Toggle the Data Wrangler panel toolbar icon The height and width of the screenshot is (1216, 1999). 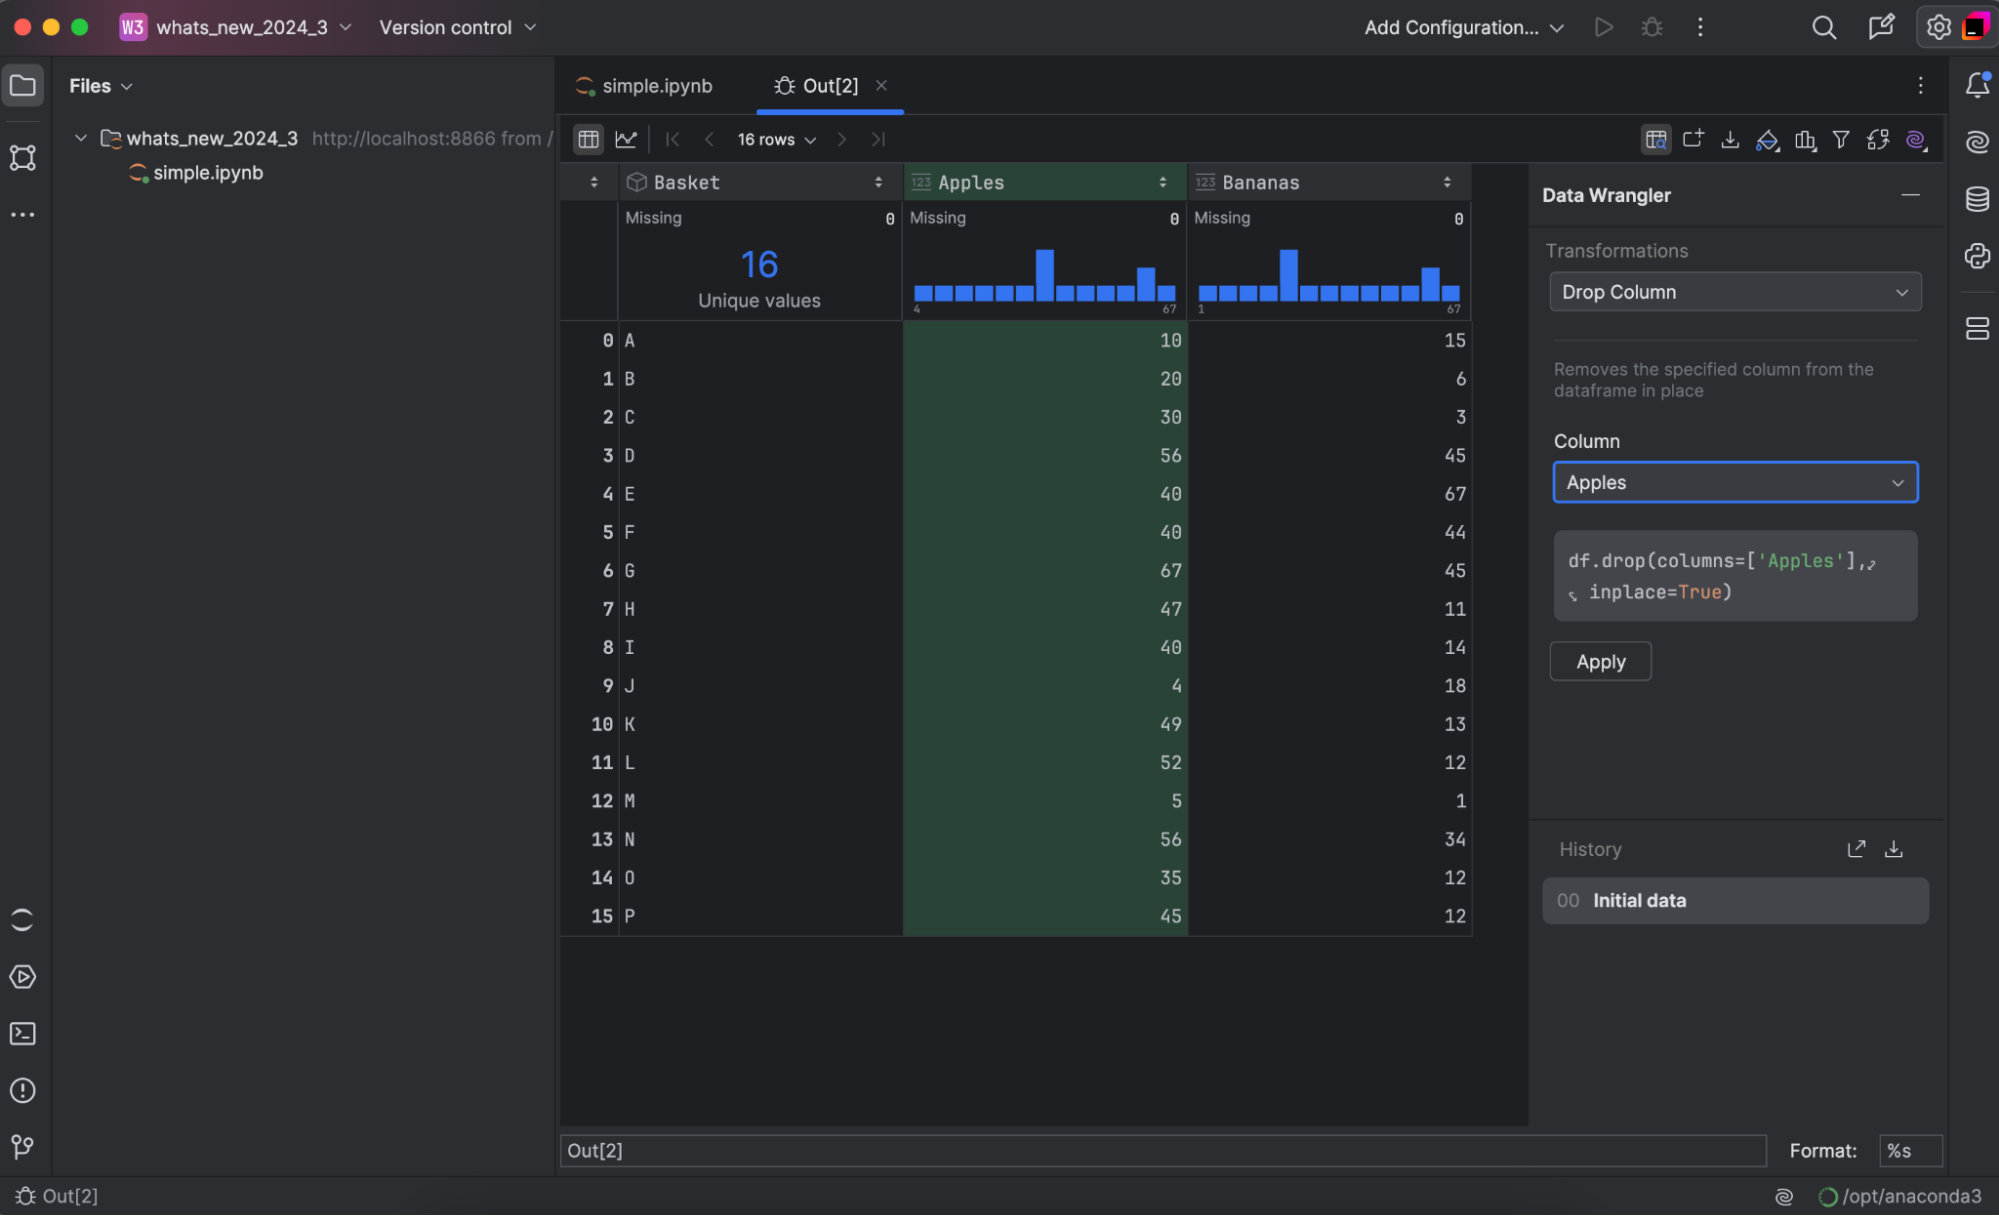(x=1656, y=140)
